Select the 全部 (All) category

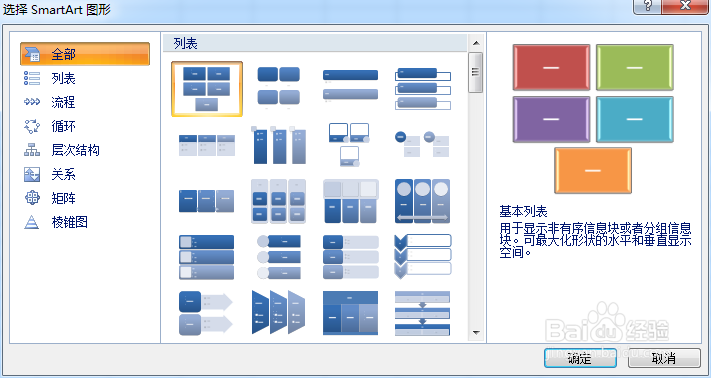pos(85,54)
